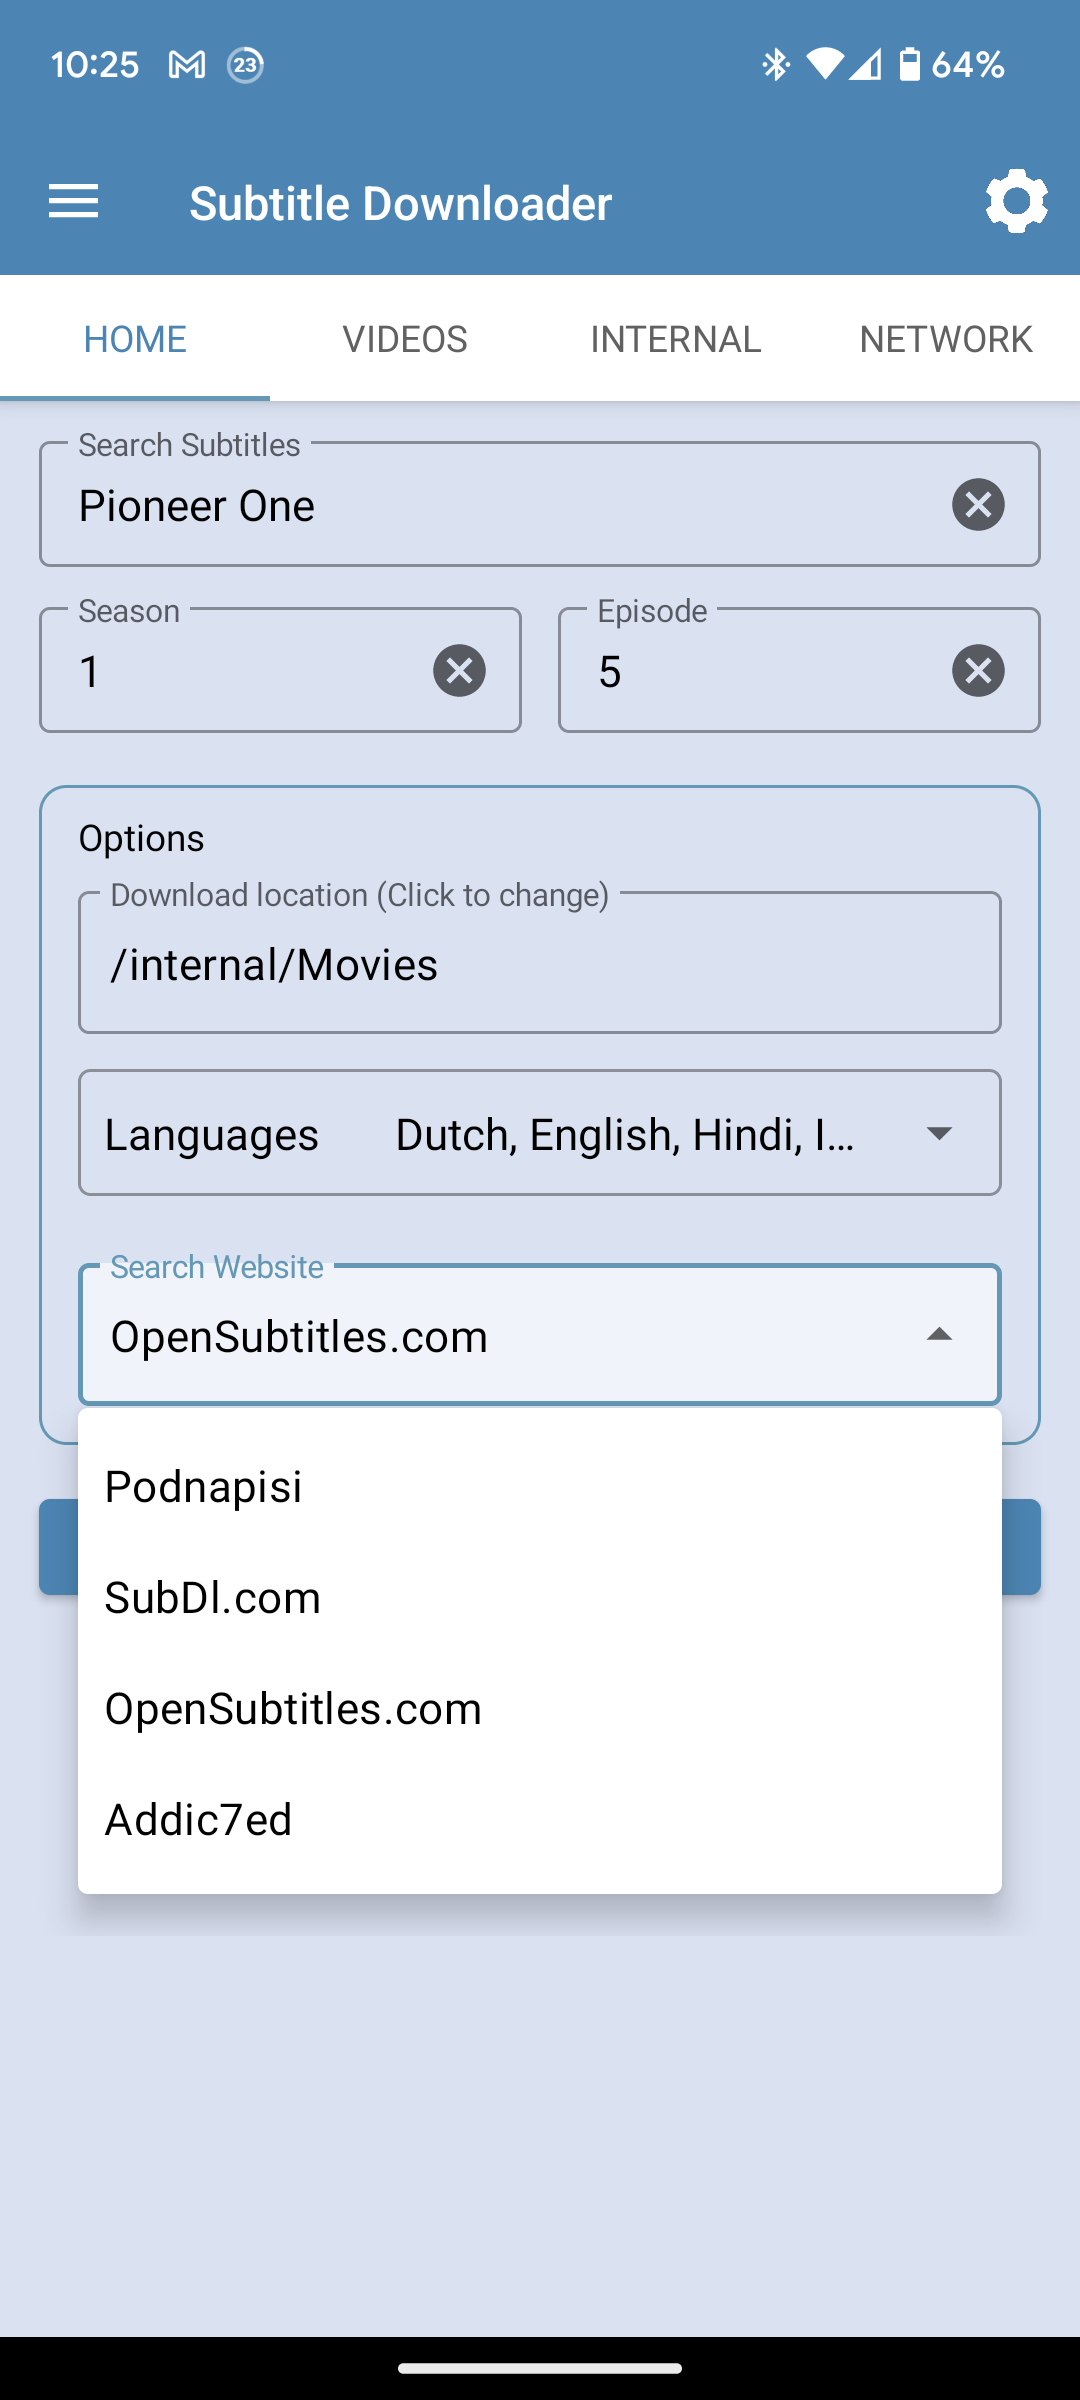
Task: Go to the HOME tab
Action: click(x=135, y=339)
